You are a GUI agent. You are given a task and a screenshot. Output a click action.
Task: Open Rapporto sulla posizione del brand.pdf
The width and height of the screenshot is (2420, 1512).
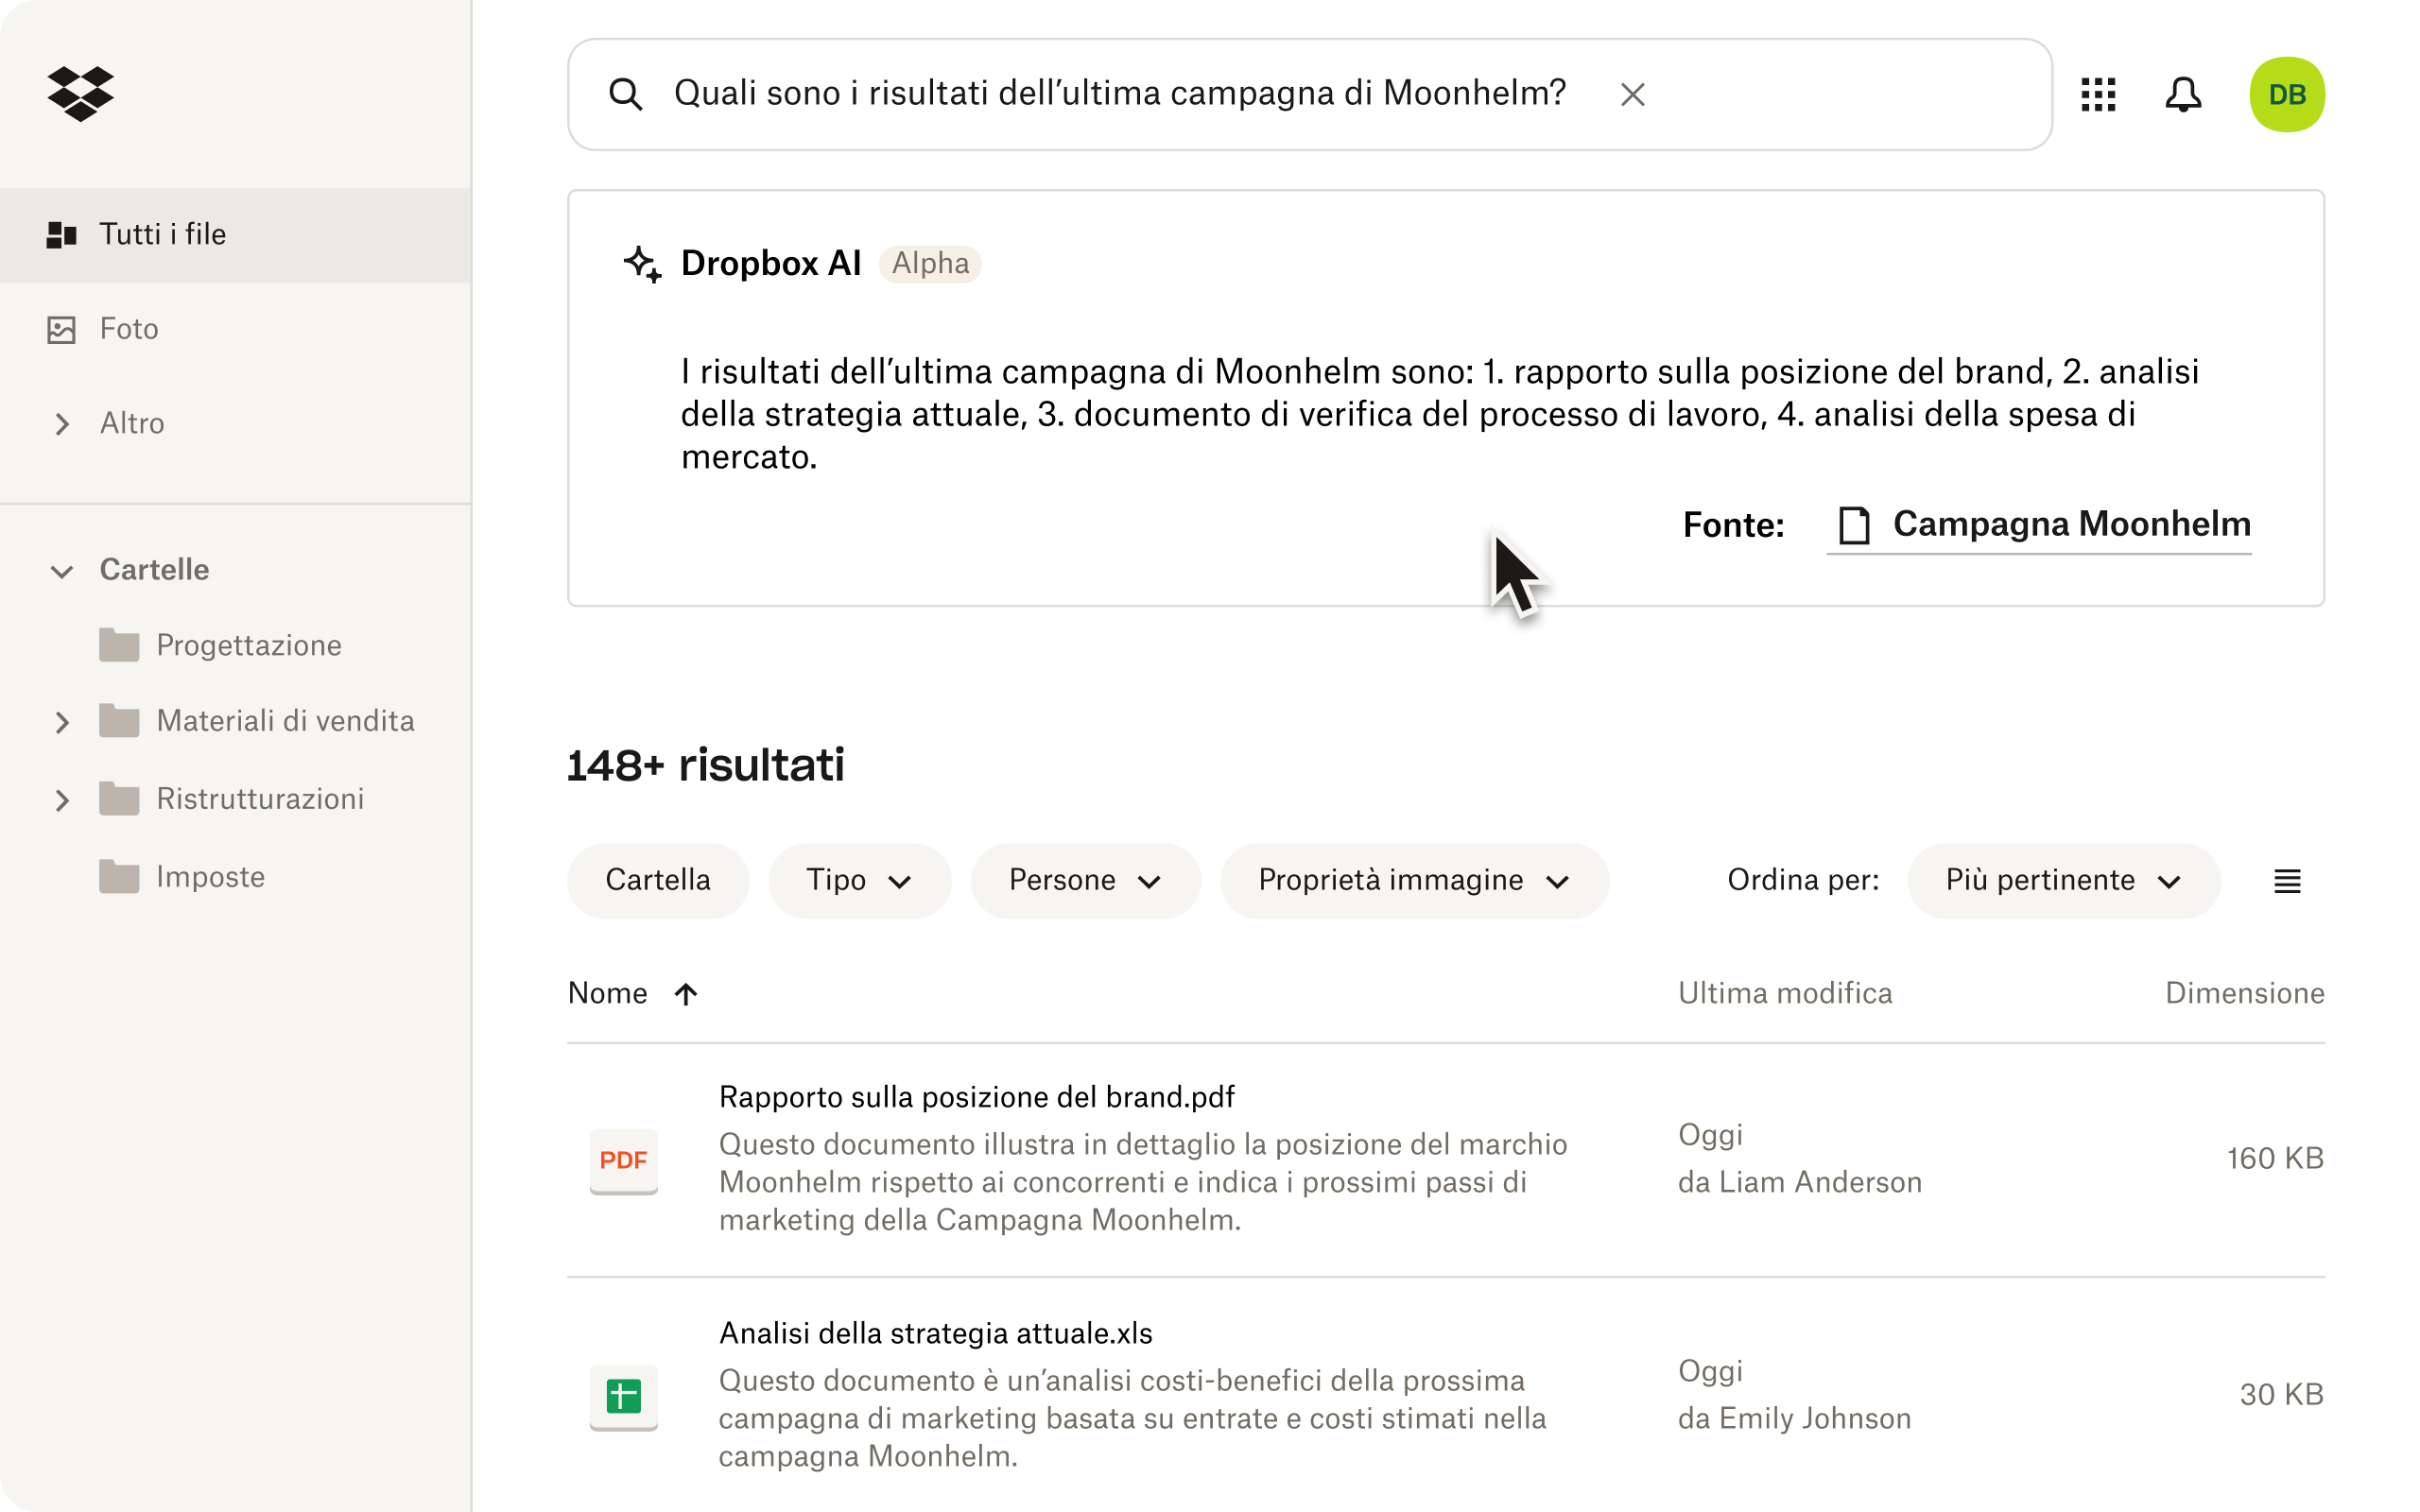pos(976,1097)
